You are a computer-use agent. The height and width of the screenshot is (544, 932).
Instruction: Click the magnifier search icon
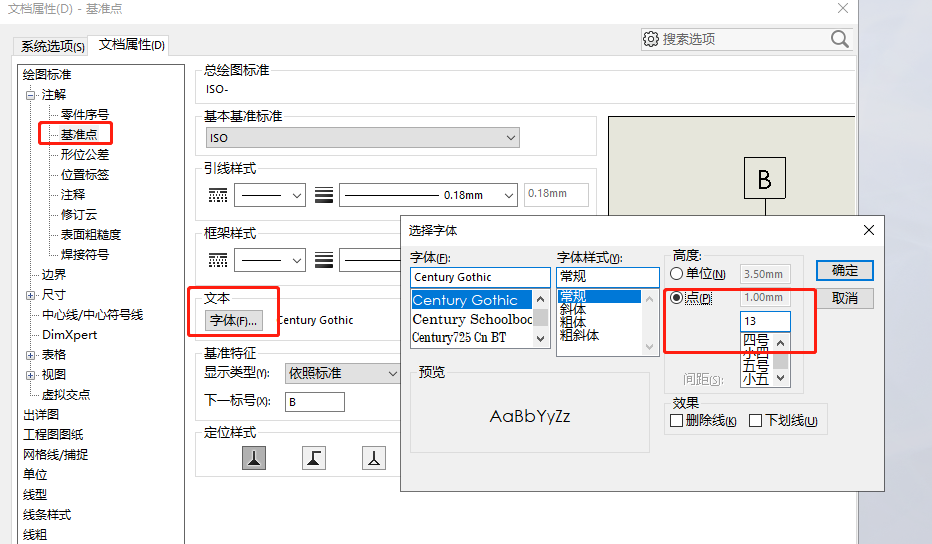839,39
